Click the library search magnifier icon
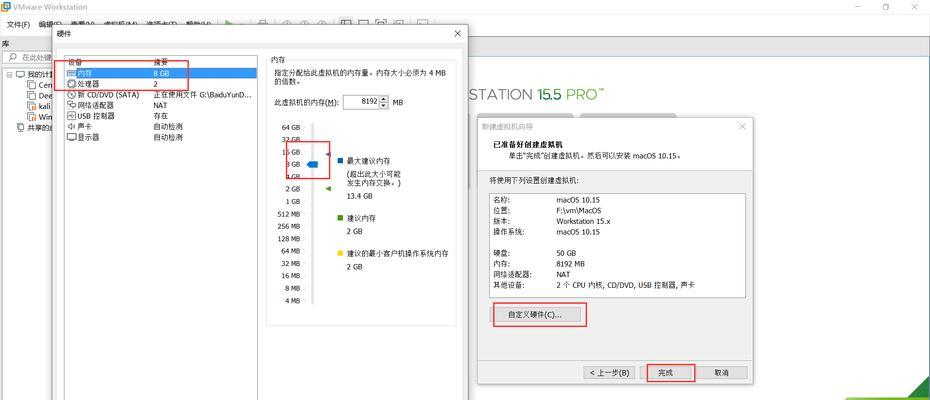Image resolution: width=930 pixels, height=400 pixels. click(x=12, y=58)
